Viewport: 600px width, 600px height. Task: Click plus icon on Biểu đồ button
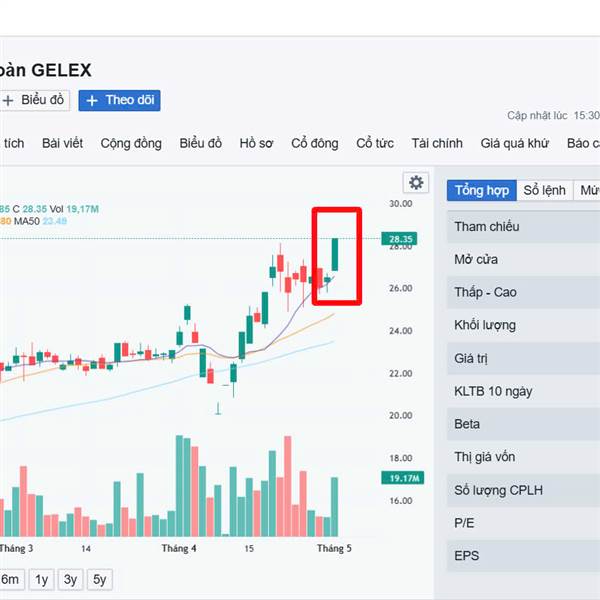(x=8, y=101)
